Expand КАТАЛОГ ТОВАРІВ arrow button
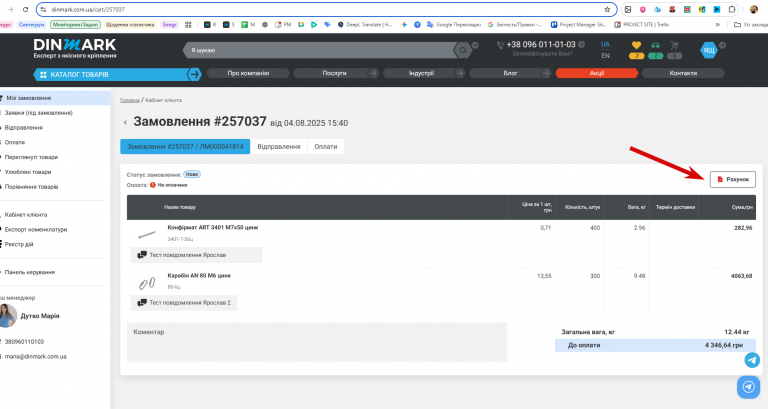The image size is (768, 409). (194, 74)
